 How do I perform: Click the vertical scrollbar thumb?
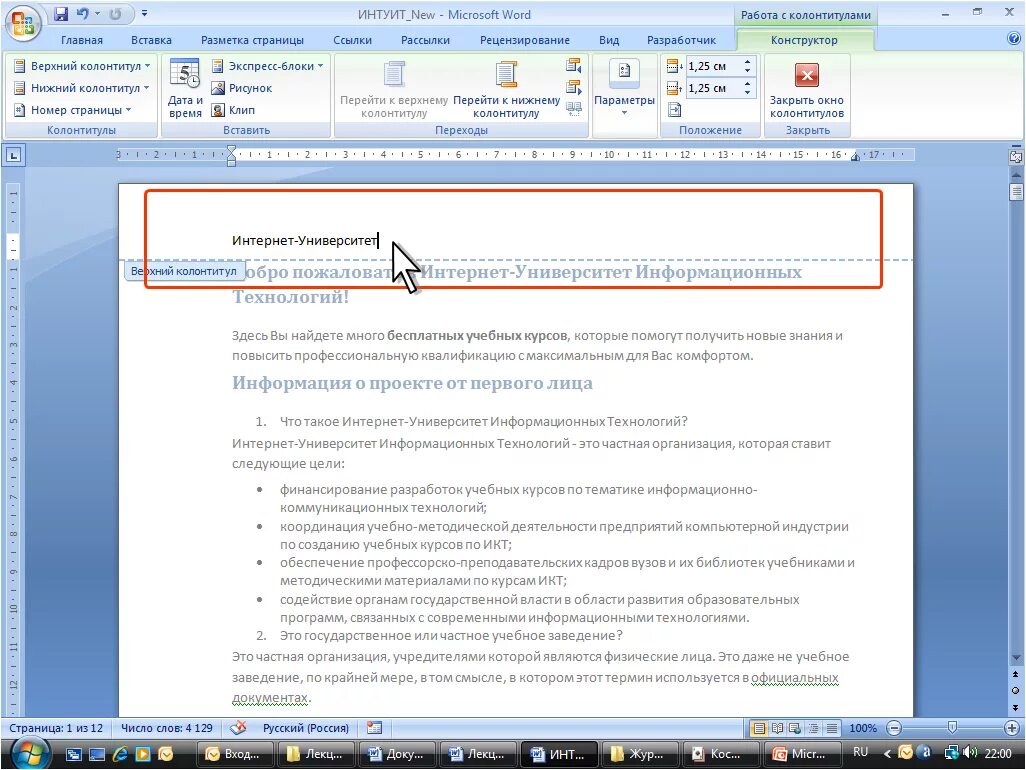pyautogui.click(x=1016, y=192)
